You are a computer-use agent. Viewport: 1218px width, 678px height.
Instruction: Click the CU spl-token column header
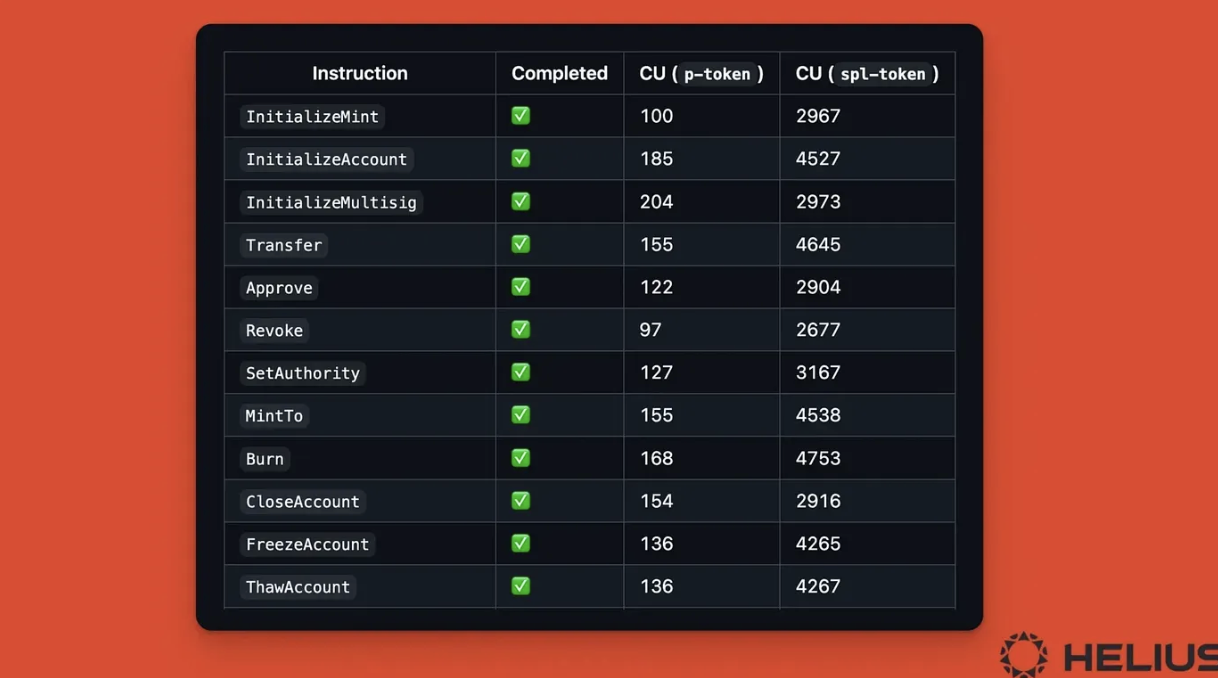(867, 74)
